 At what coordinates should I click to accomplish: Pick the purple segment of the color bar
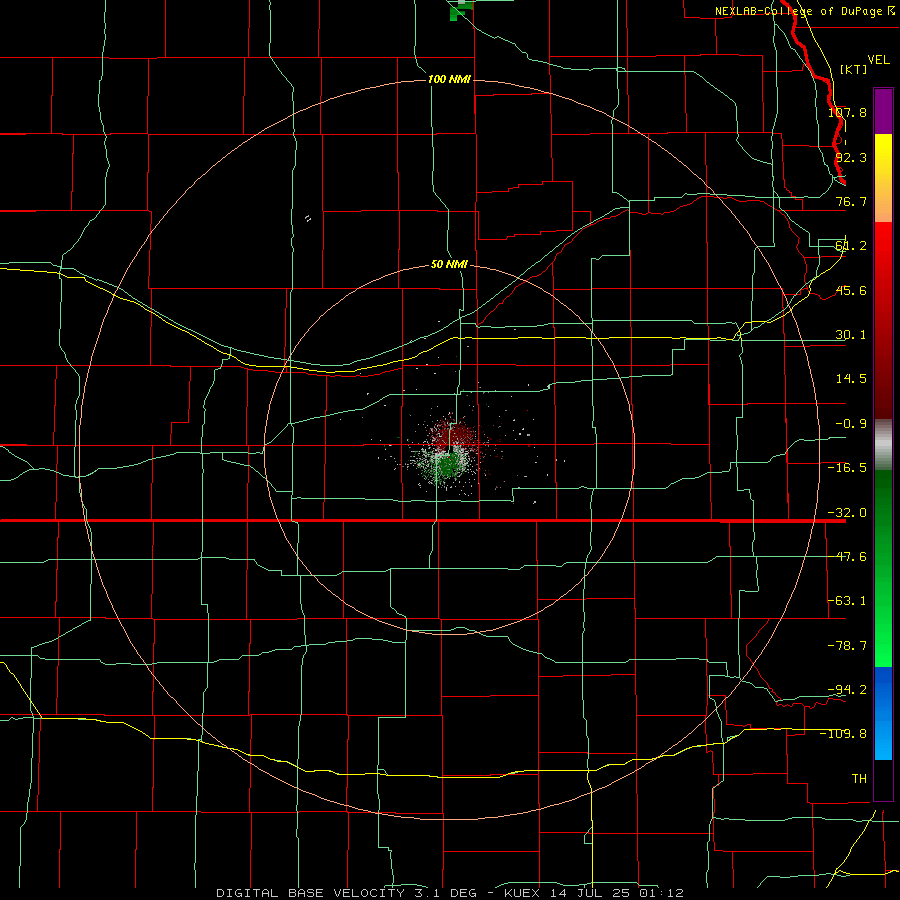[883, 111]
